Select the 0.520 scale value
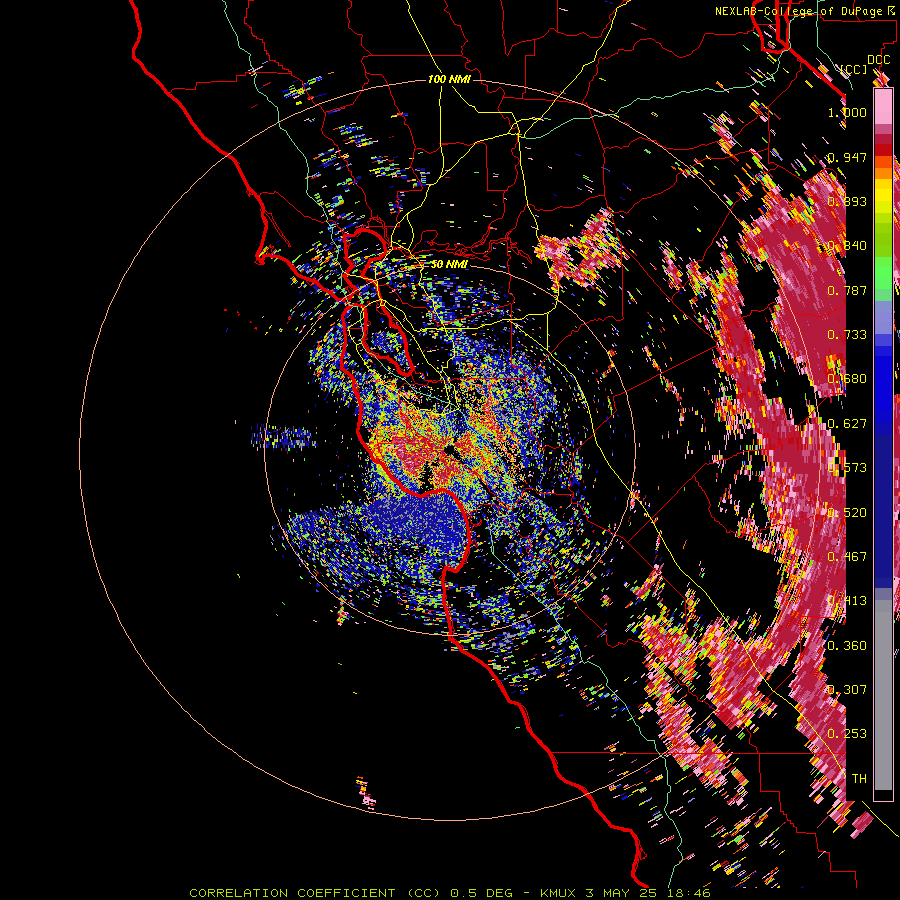Image resolution: width=900 pixels, height=900 pixels. 847,513
